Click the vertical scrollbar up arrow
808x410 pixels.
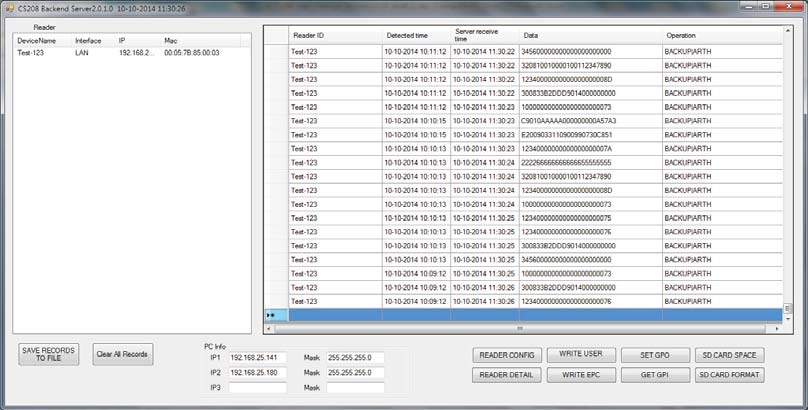[787, 31]
